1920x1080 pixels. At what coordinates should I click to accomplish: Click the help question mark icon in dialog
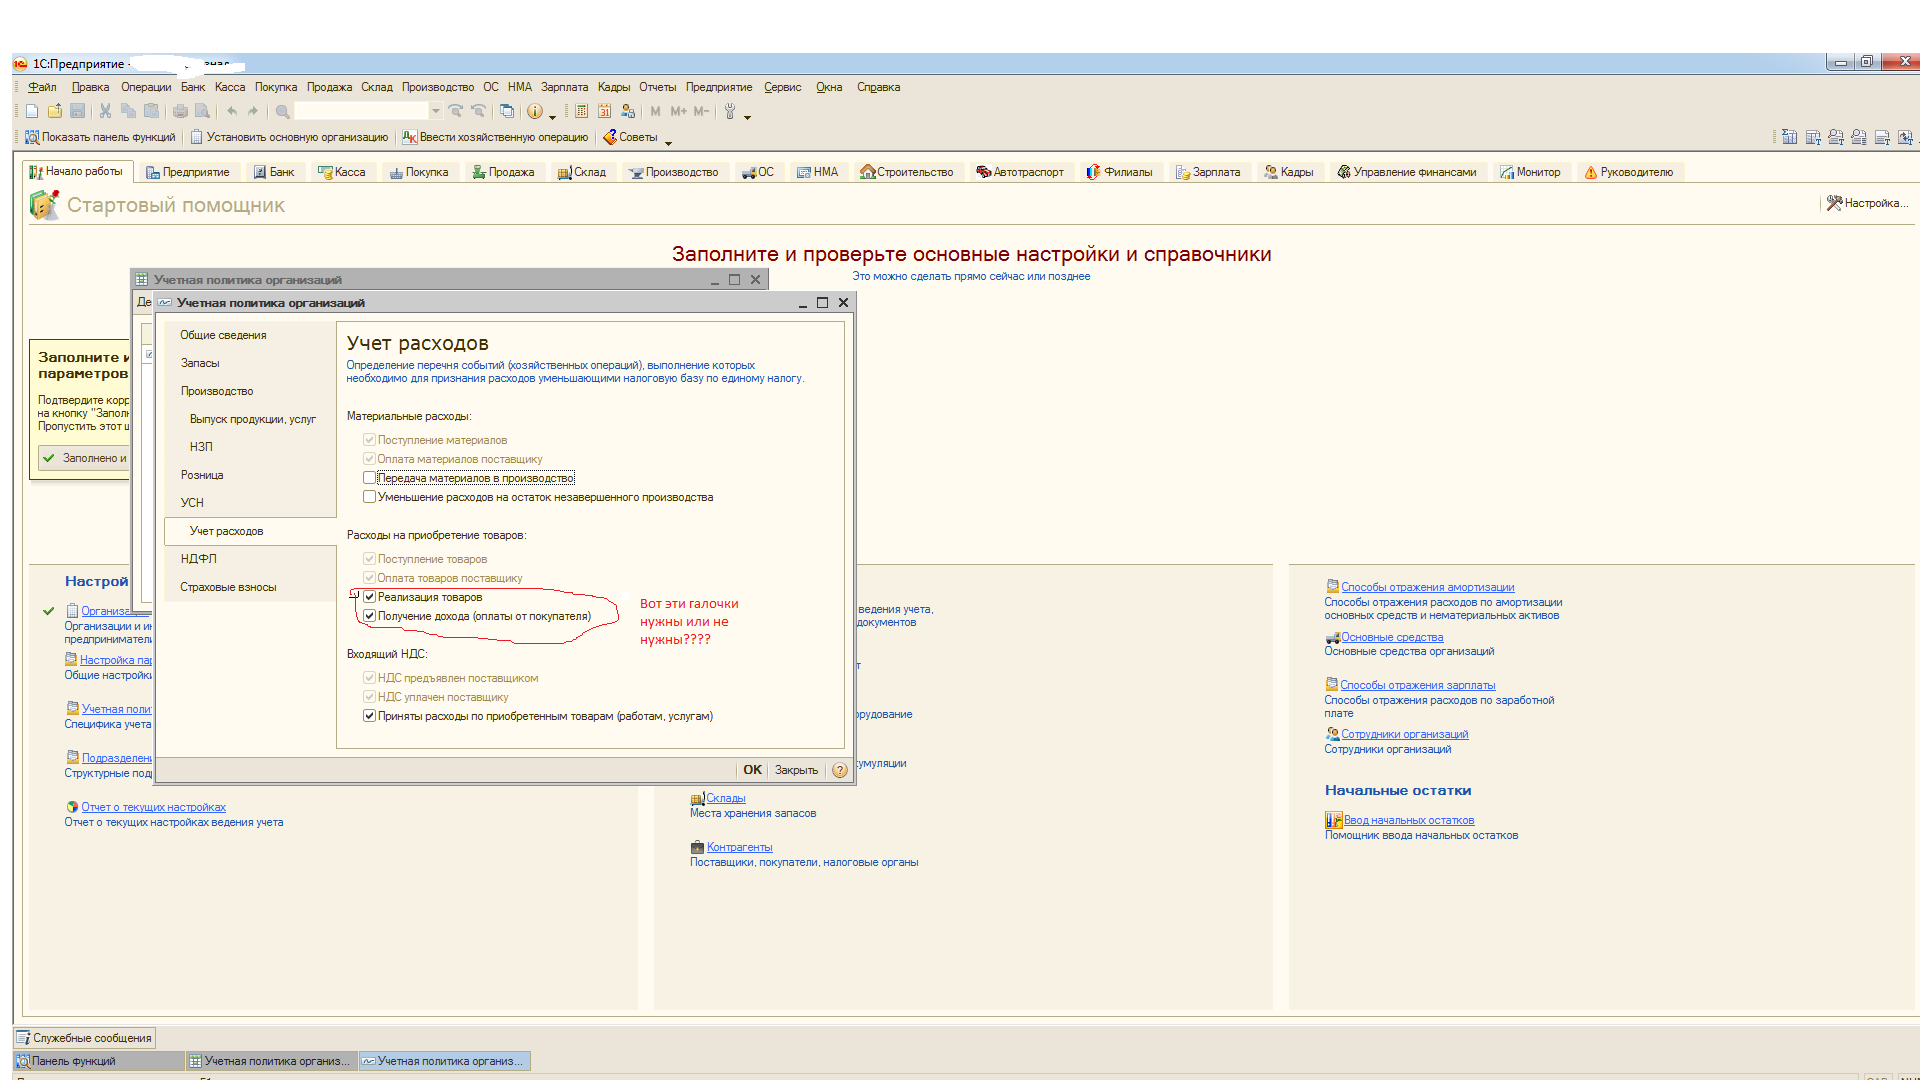(840, 770)
